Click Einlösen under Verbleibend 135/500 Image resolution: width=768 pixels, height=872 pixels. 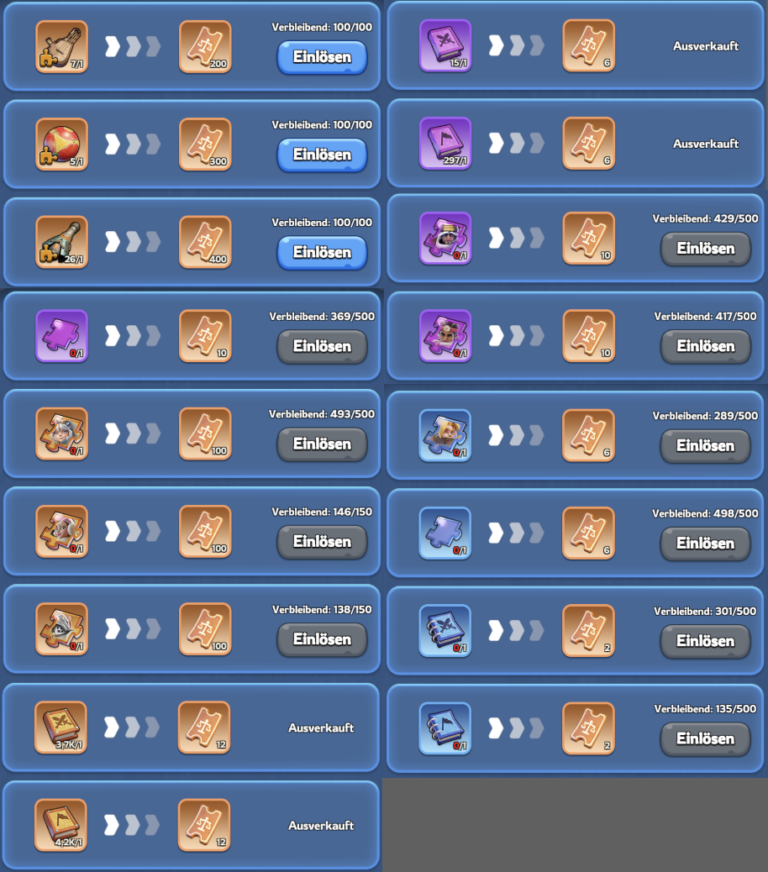[x=705, y=739]
